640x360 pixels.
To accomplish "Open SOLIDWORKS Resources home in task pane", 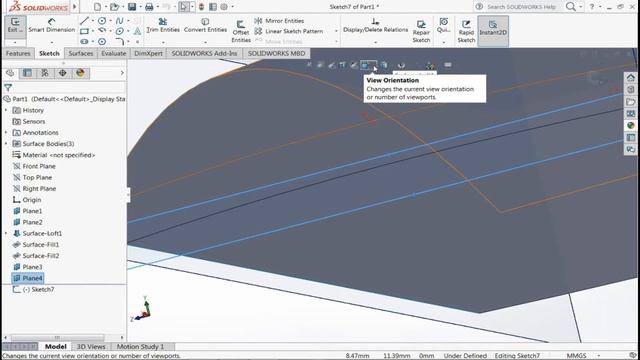I will (631, 78).
